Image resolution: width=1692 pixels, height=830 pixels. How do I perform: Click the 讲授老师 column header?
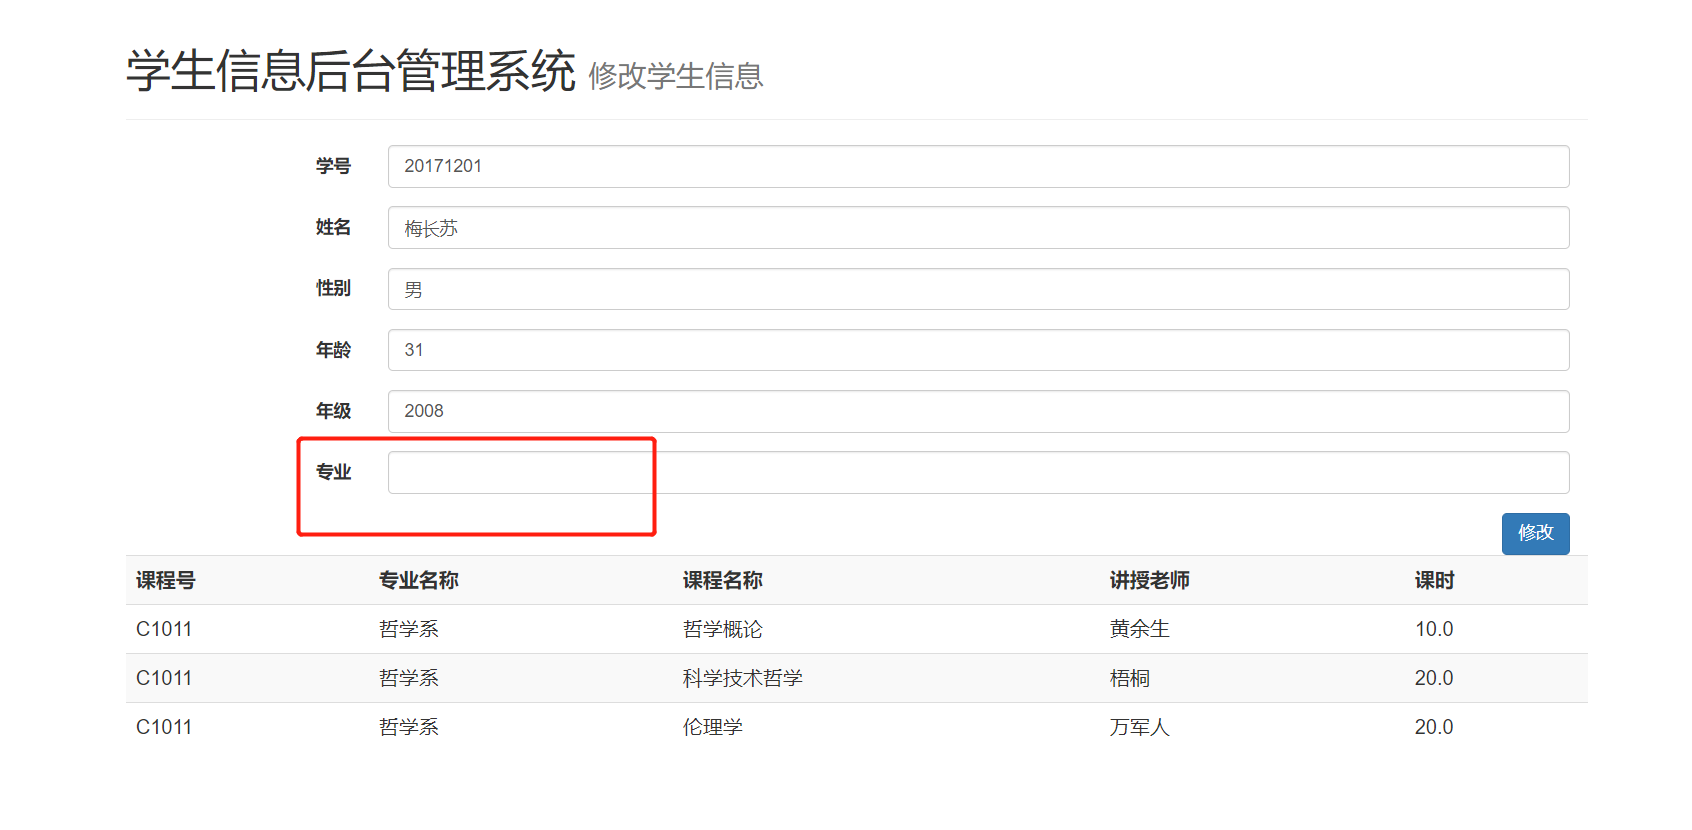1149,580
